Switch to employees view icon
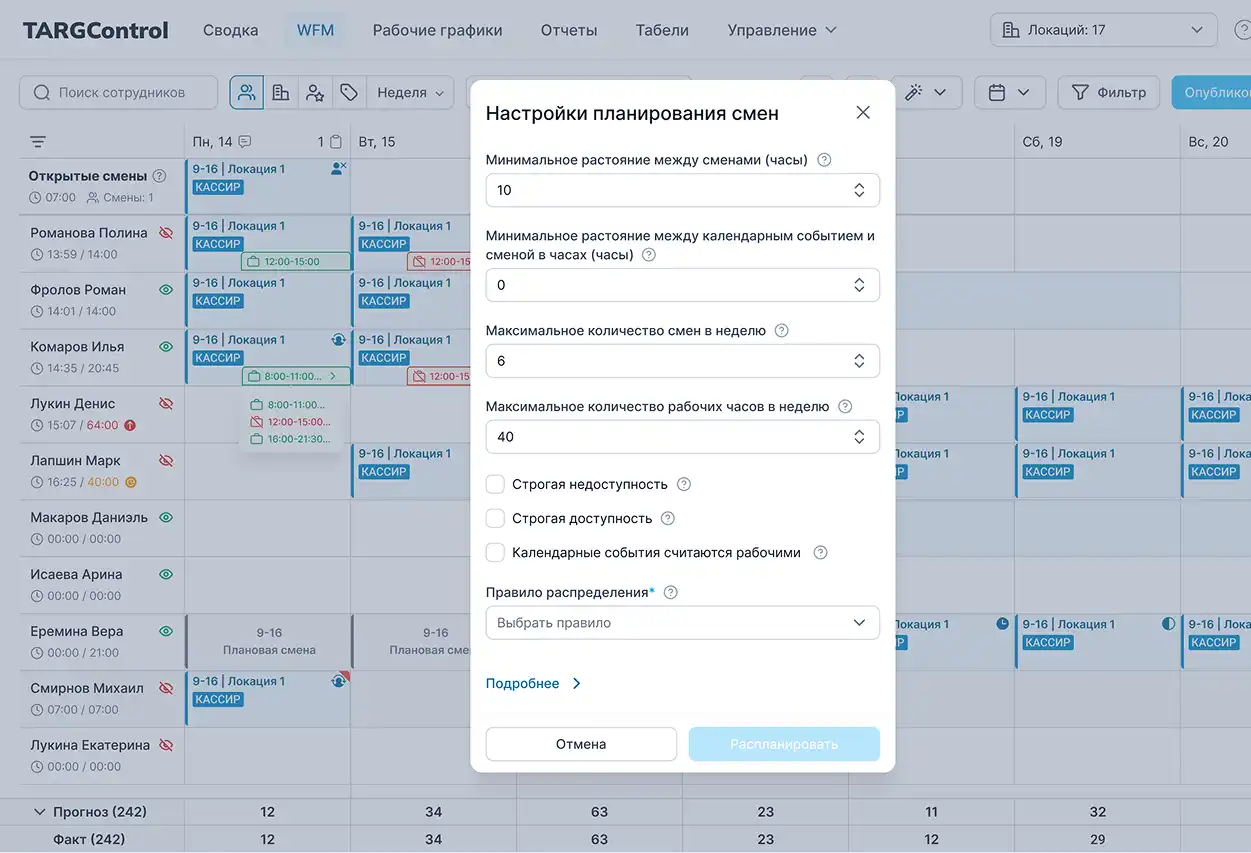 click(x=247, y=92)
